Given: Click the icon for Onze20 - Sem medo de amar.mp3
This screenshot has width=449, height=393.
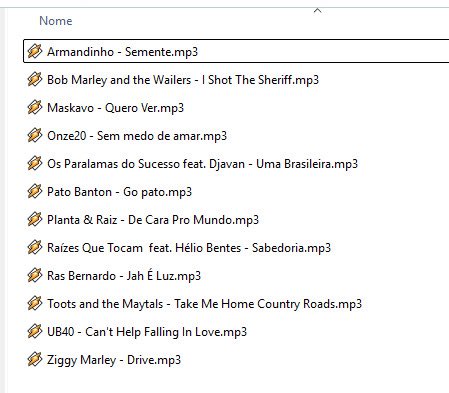Looking at the screenshot, I should pyautogui.click(x=35, y=135).
